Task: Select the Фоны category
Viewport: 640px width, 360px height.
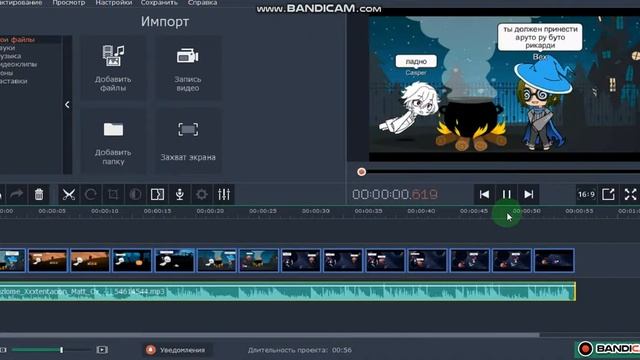Action: [x=7, y=73]
